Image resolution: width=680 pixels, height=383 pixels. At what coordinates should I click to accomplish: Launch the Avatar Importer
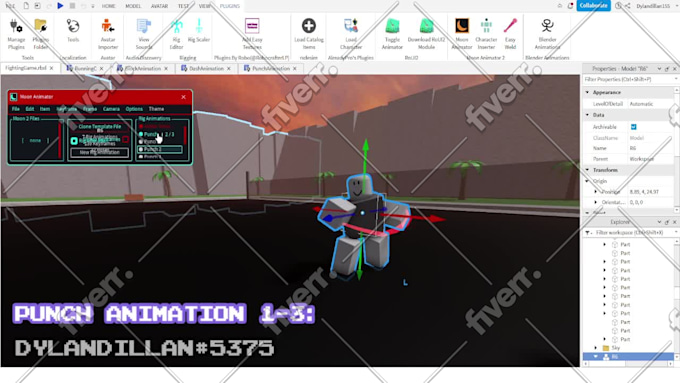pyautogui.click(x=108, y=34)
